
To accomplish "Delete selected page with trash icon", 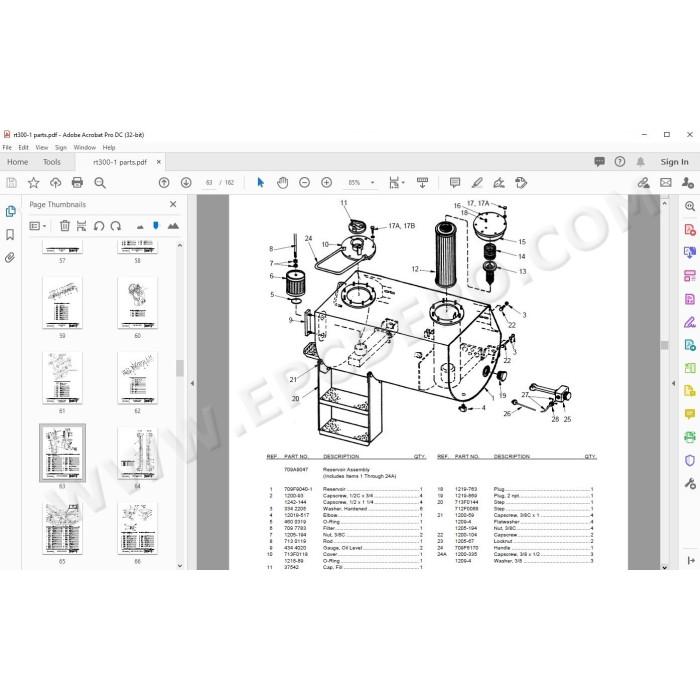I will point(65,226).
